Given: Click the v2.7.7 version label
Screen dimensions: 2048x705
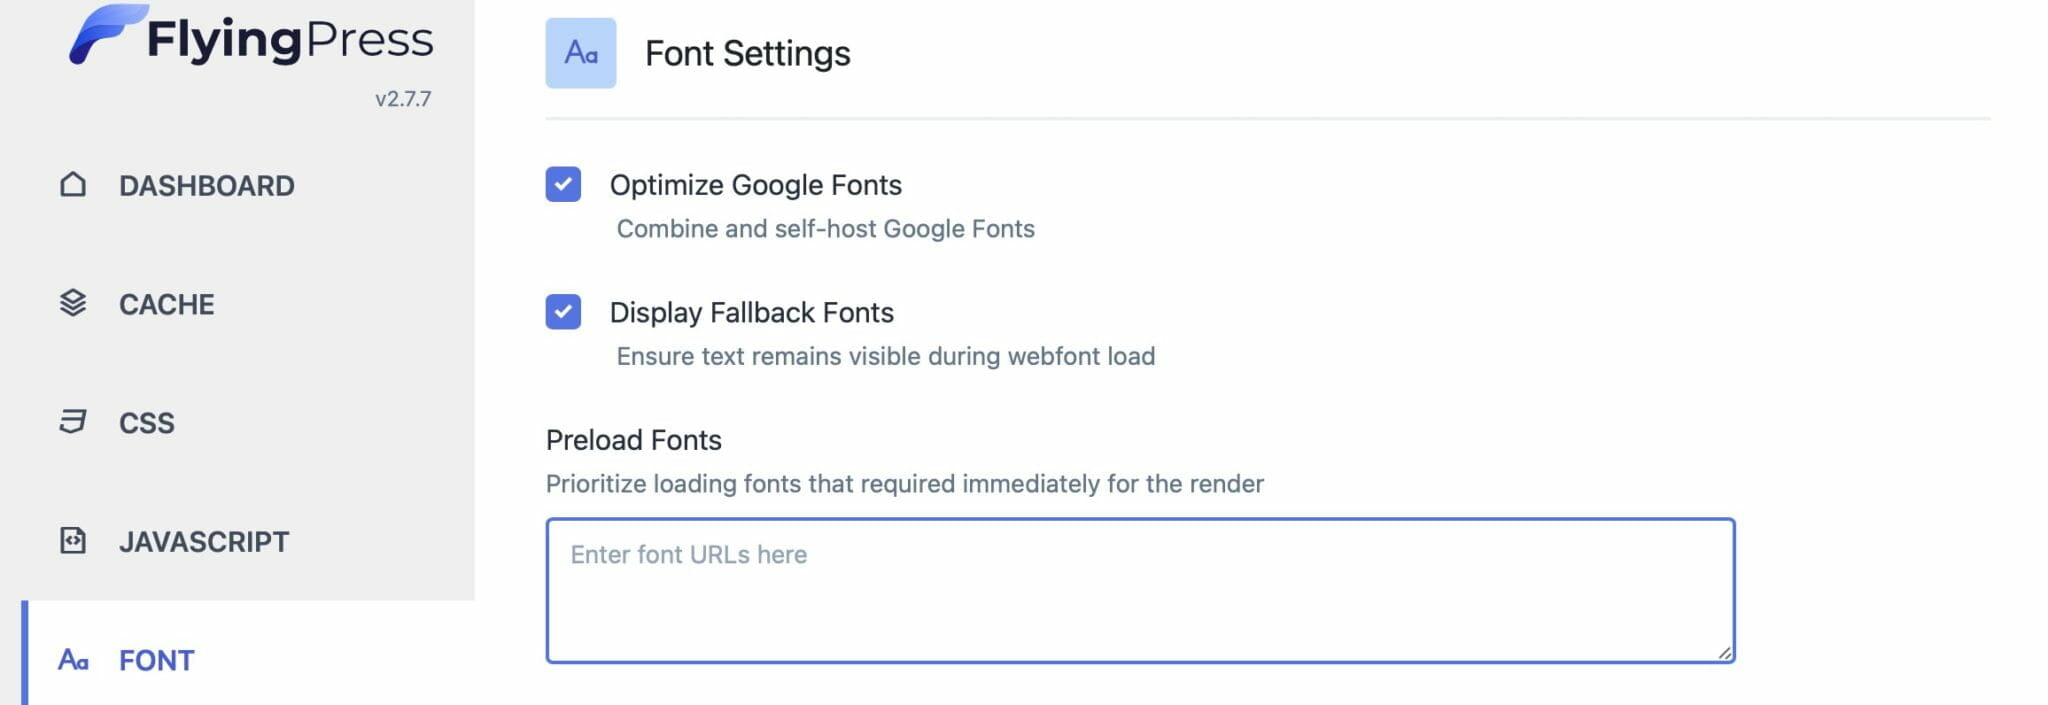Looking at the screenshot, I should point(403,99).
